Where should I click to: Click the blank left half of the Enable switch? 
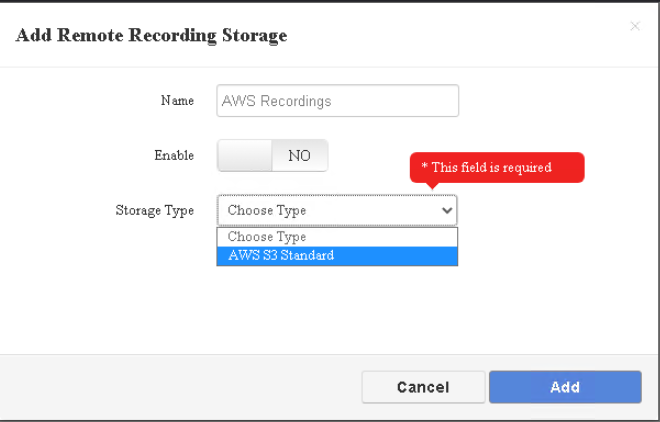(x=245, y=155)
